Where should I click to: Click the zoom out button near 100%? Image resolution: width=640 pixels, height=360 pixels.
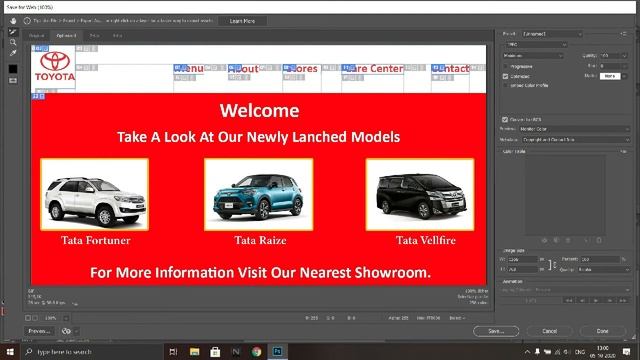pos(28,318)
